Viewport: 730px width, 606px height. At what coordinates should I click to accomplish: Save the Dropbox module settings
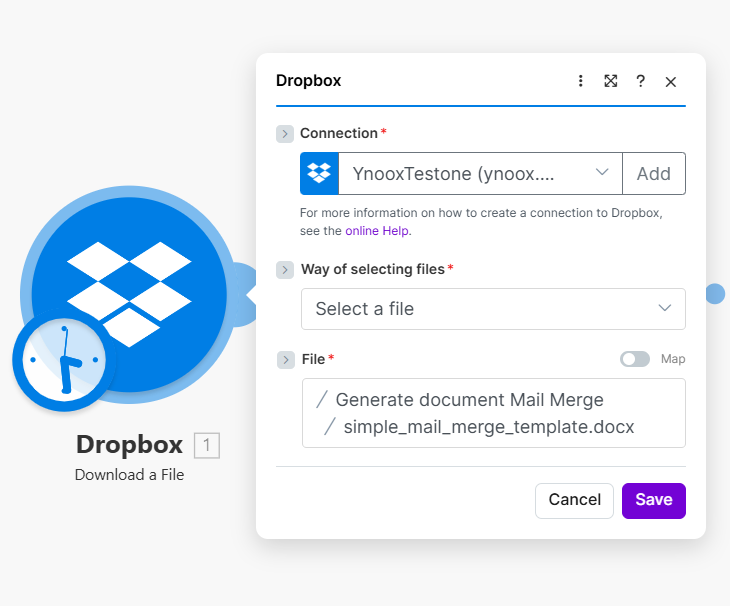pyautogui.click(x=653, y=500)
